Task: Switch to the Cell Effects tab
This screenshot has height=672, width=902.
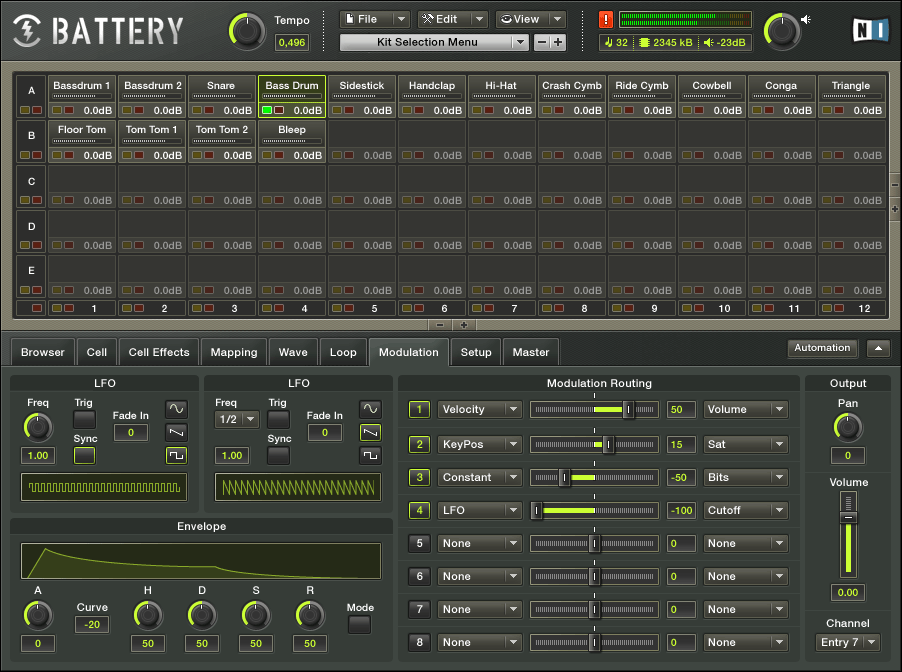Action: (159, 352)
